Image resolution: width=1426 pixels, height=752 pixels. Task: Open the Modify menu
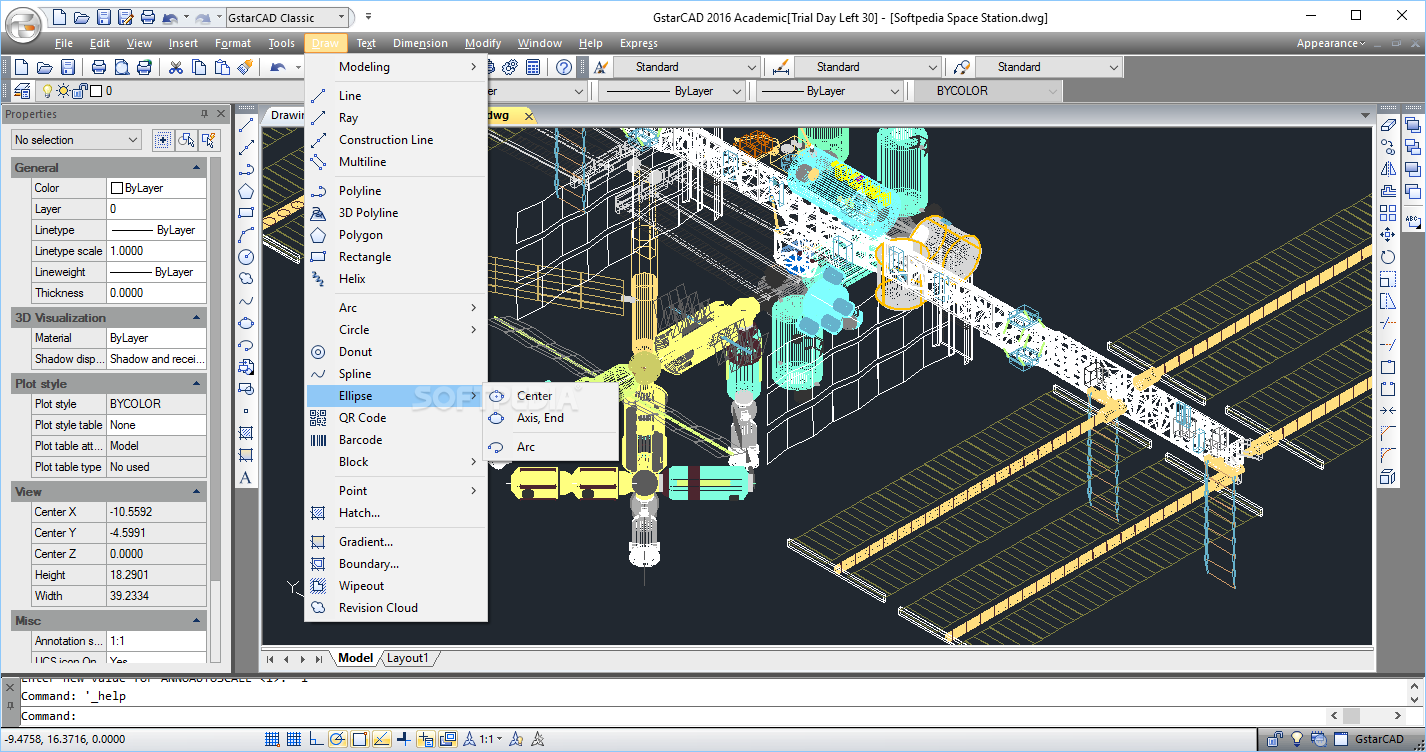(x=483, y=43)
